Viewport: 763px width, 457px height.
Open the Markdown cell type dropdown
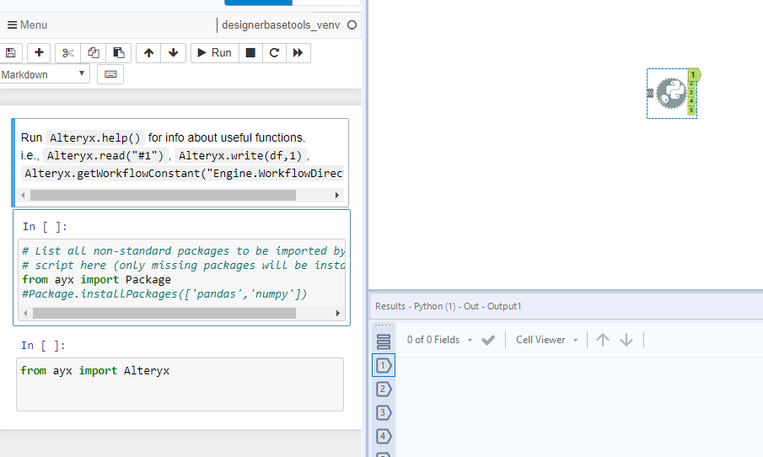click(44, 74)
